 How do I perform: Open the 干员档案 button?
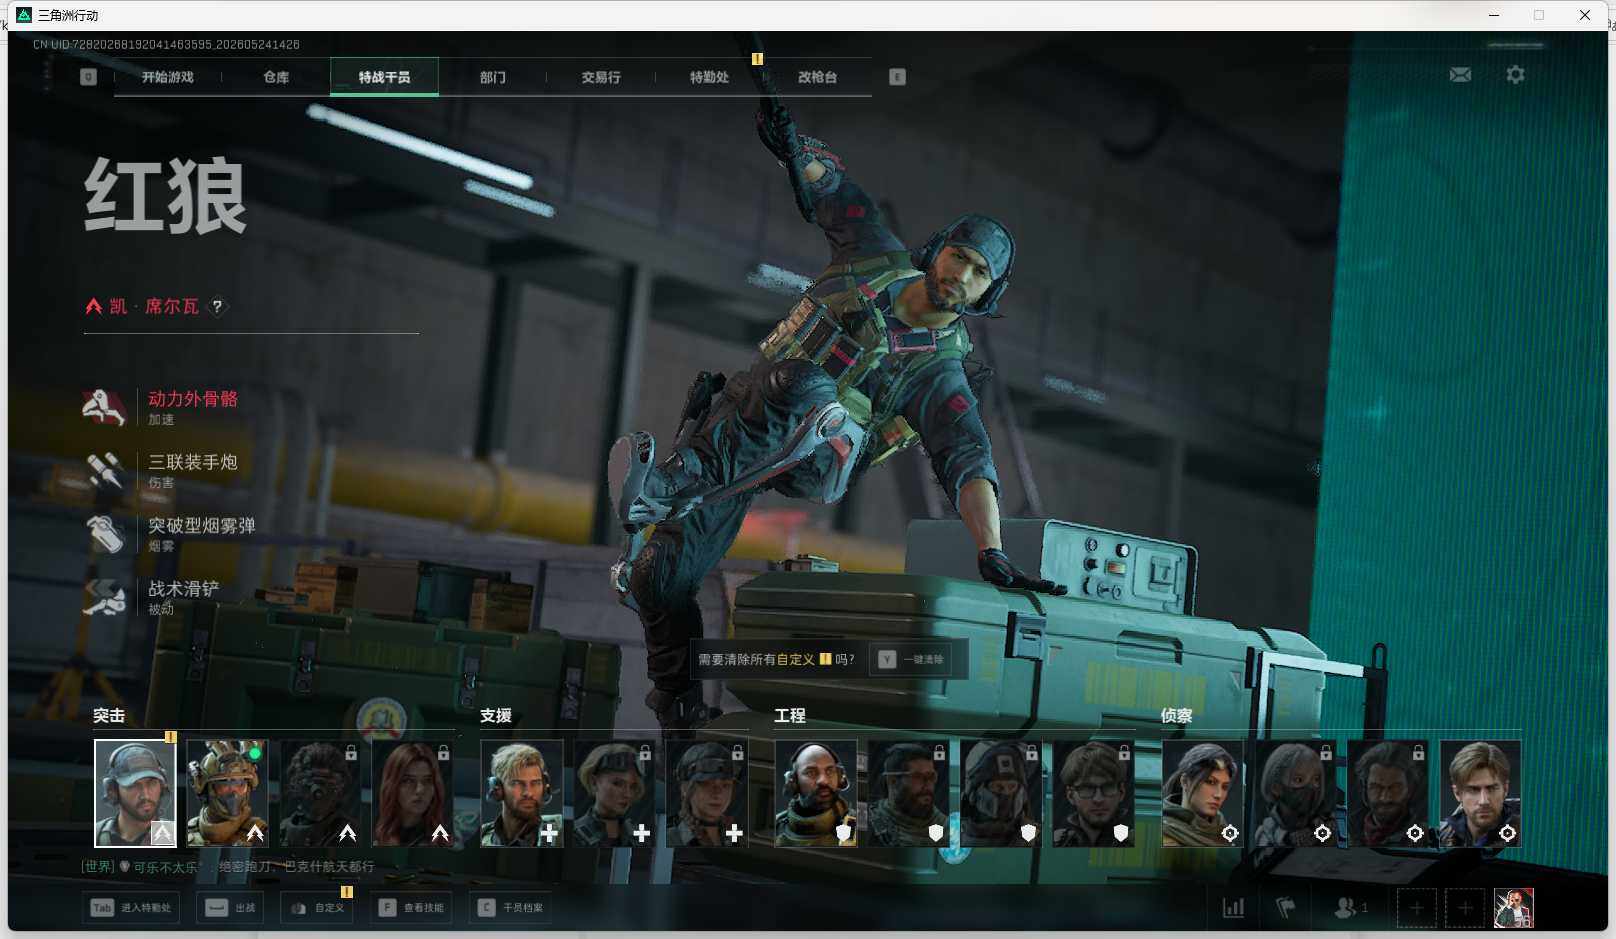click(510, 908)
